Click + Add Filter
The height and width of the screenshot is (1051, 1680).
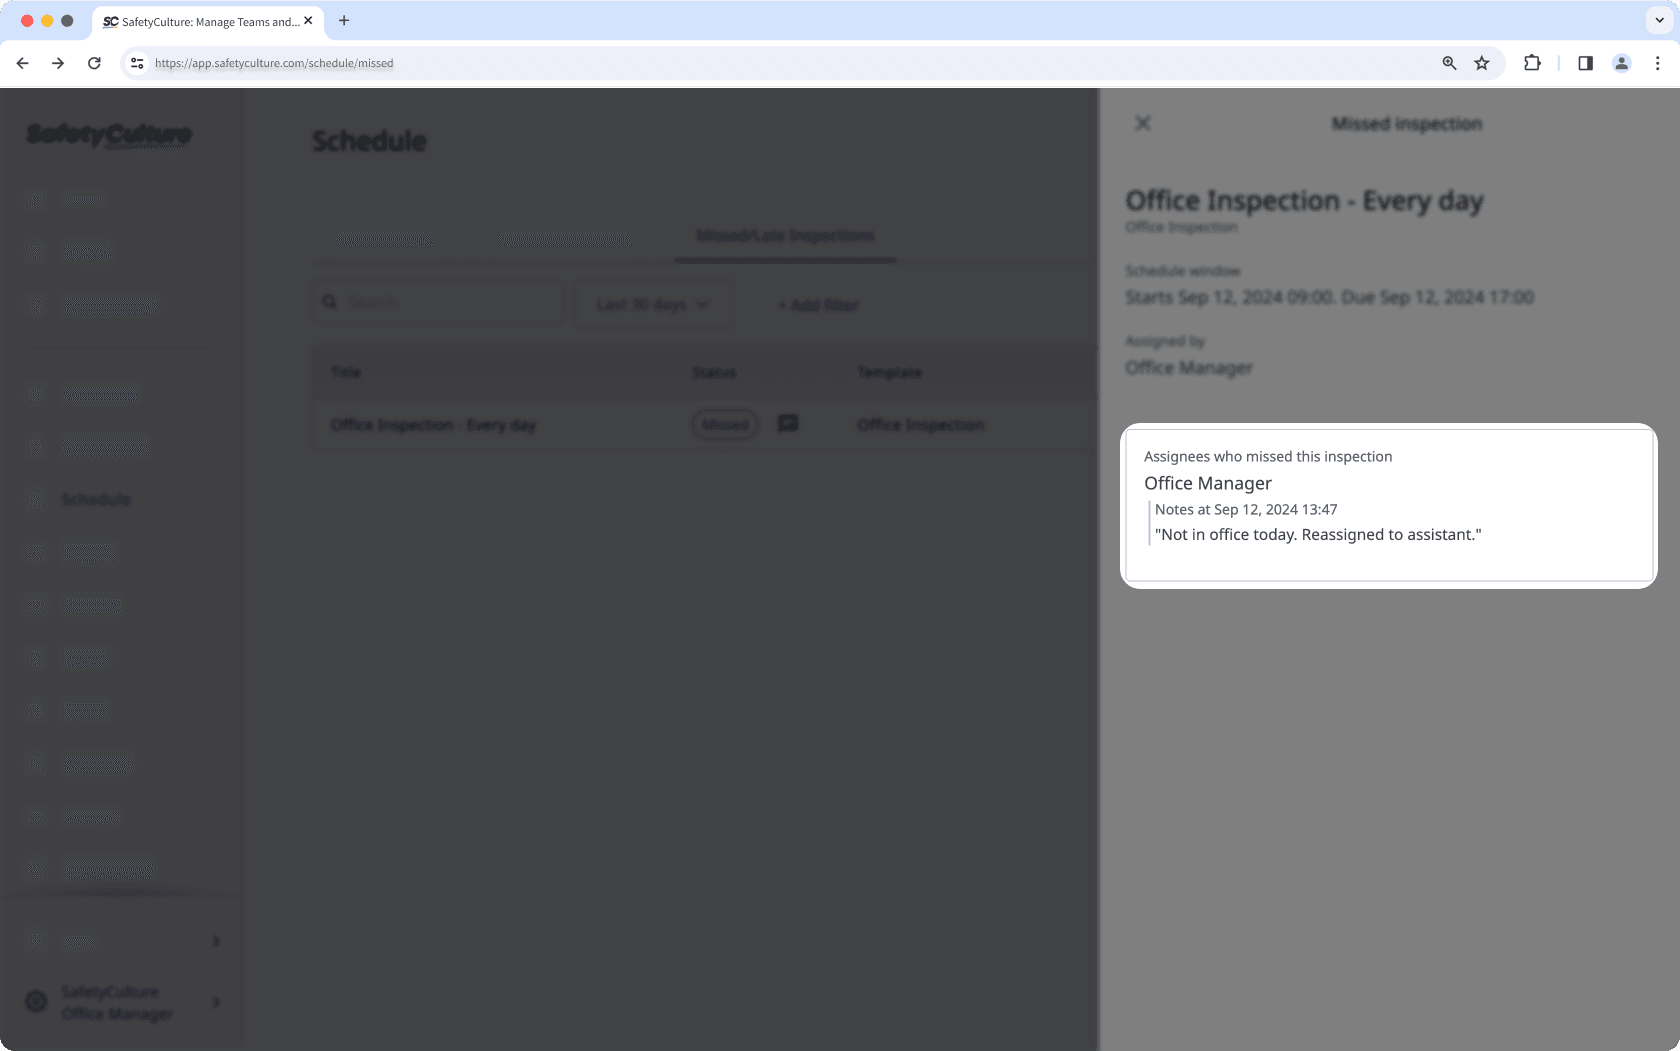click(817, 305)
